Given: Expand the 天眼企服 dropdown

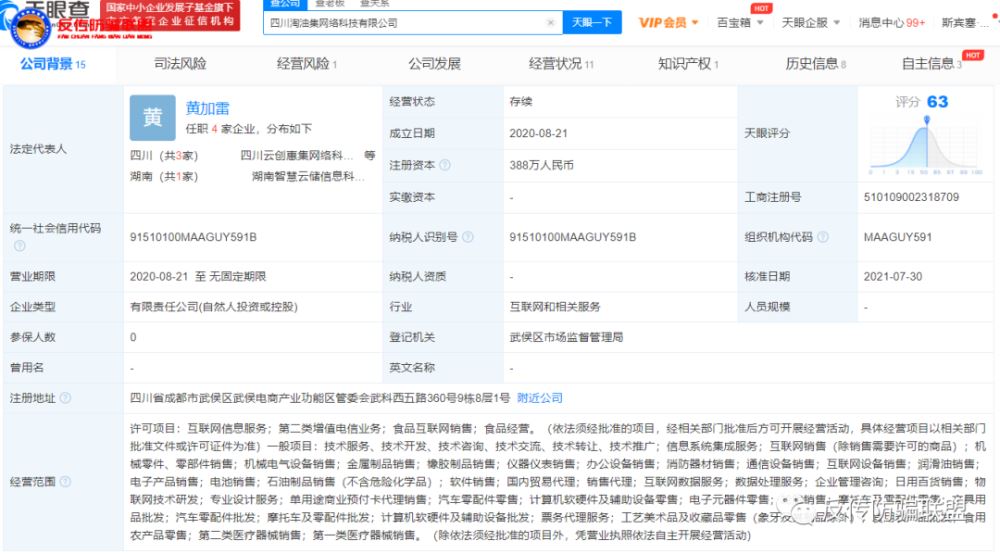Looking at the screenshot, I should point(811,23).
